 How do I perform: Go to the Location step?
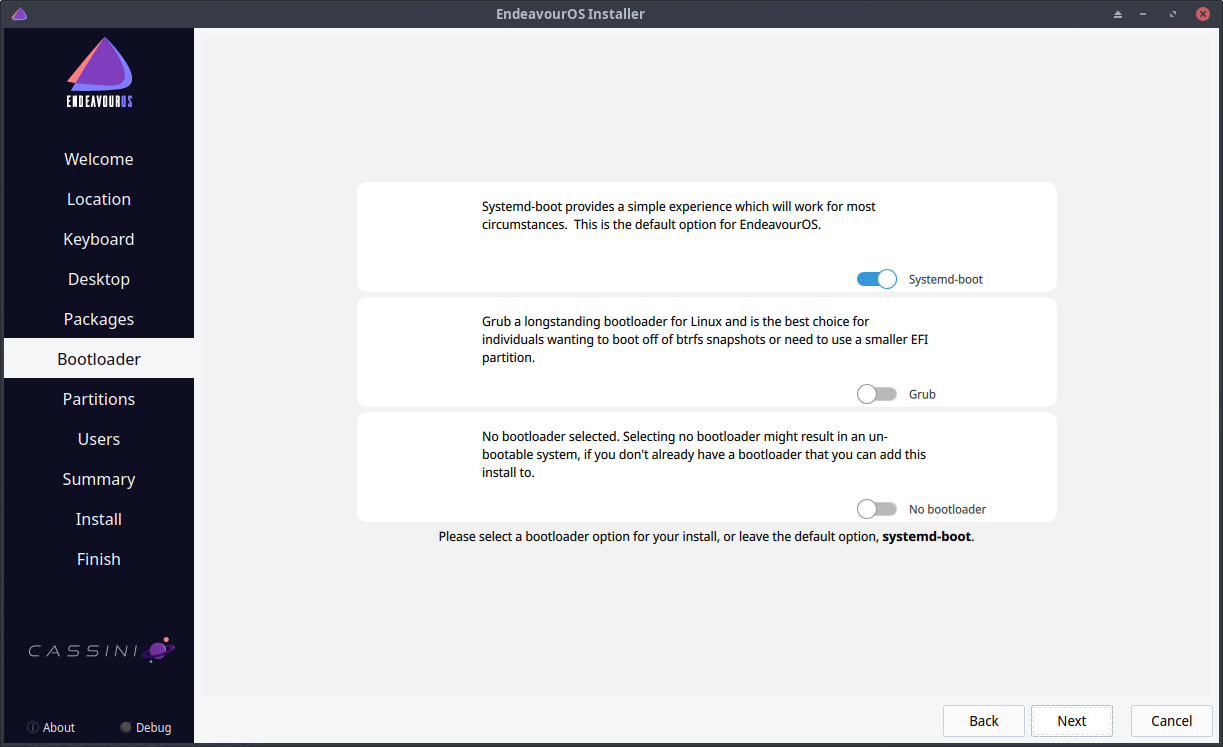point(99,199)
